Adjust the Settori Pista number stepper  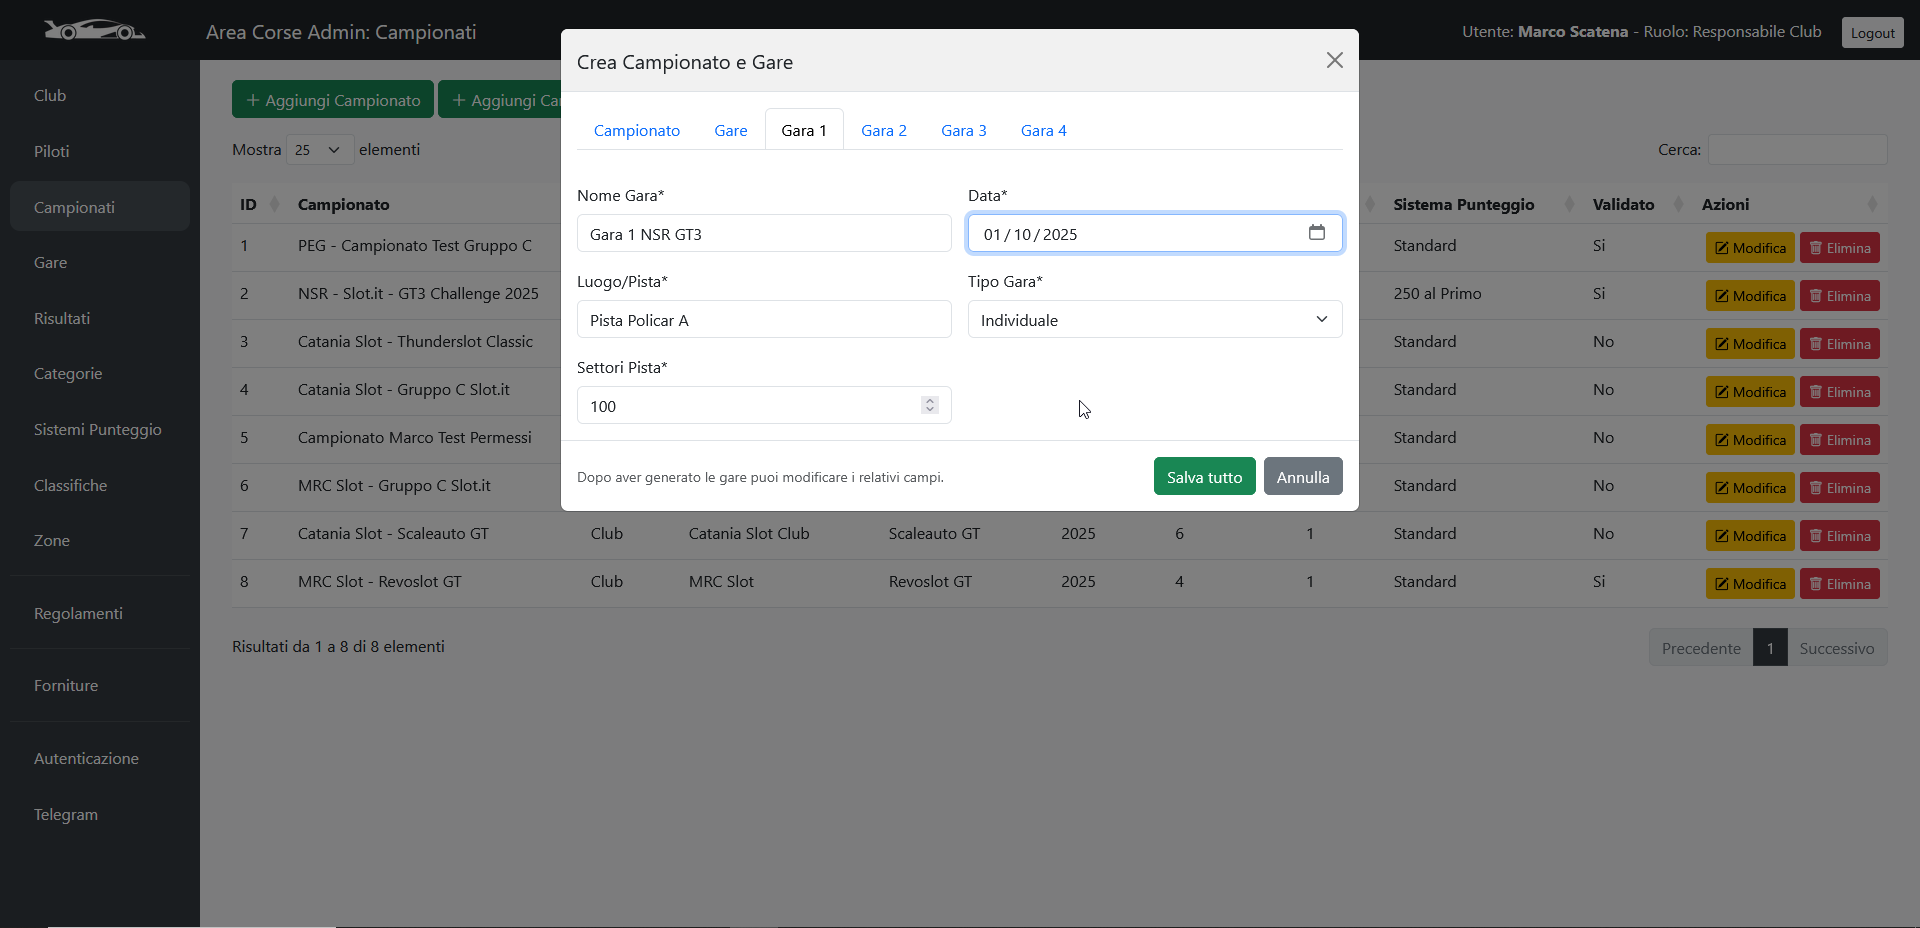[930, 405]
